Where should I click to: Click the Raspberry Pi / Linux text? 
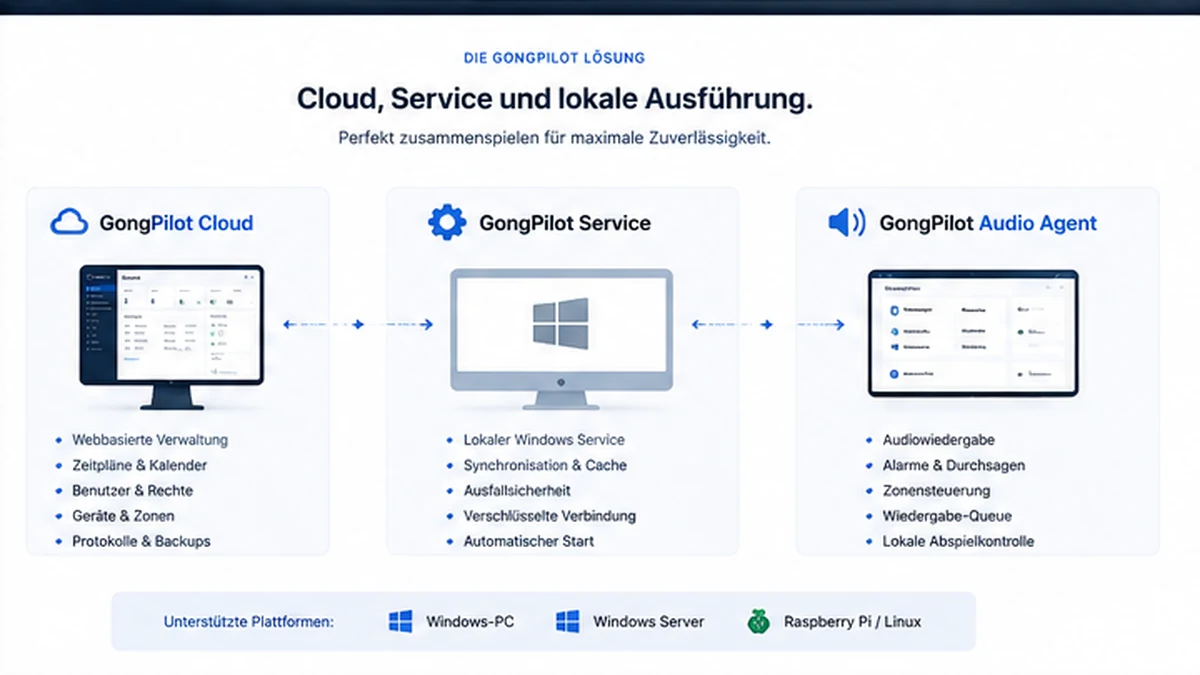[x=852, y=622]
